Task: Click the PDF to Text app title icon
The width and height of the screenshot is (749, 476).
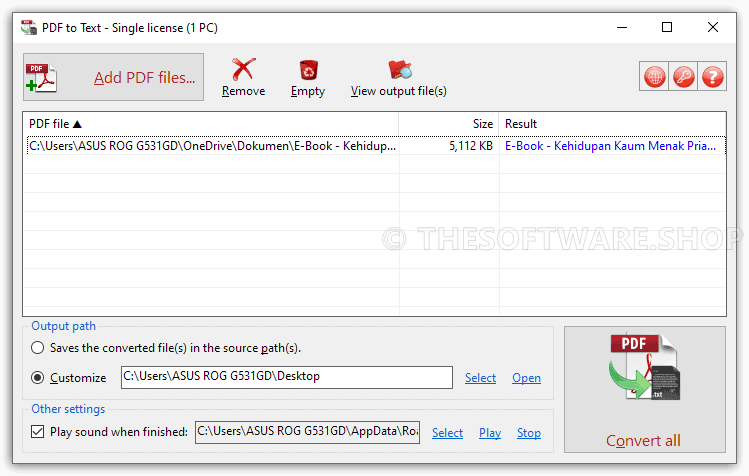Action: (x=29, y=28)
